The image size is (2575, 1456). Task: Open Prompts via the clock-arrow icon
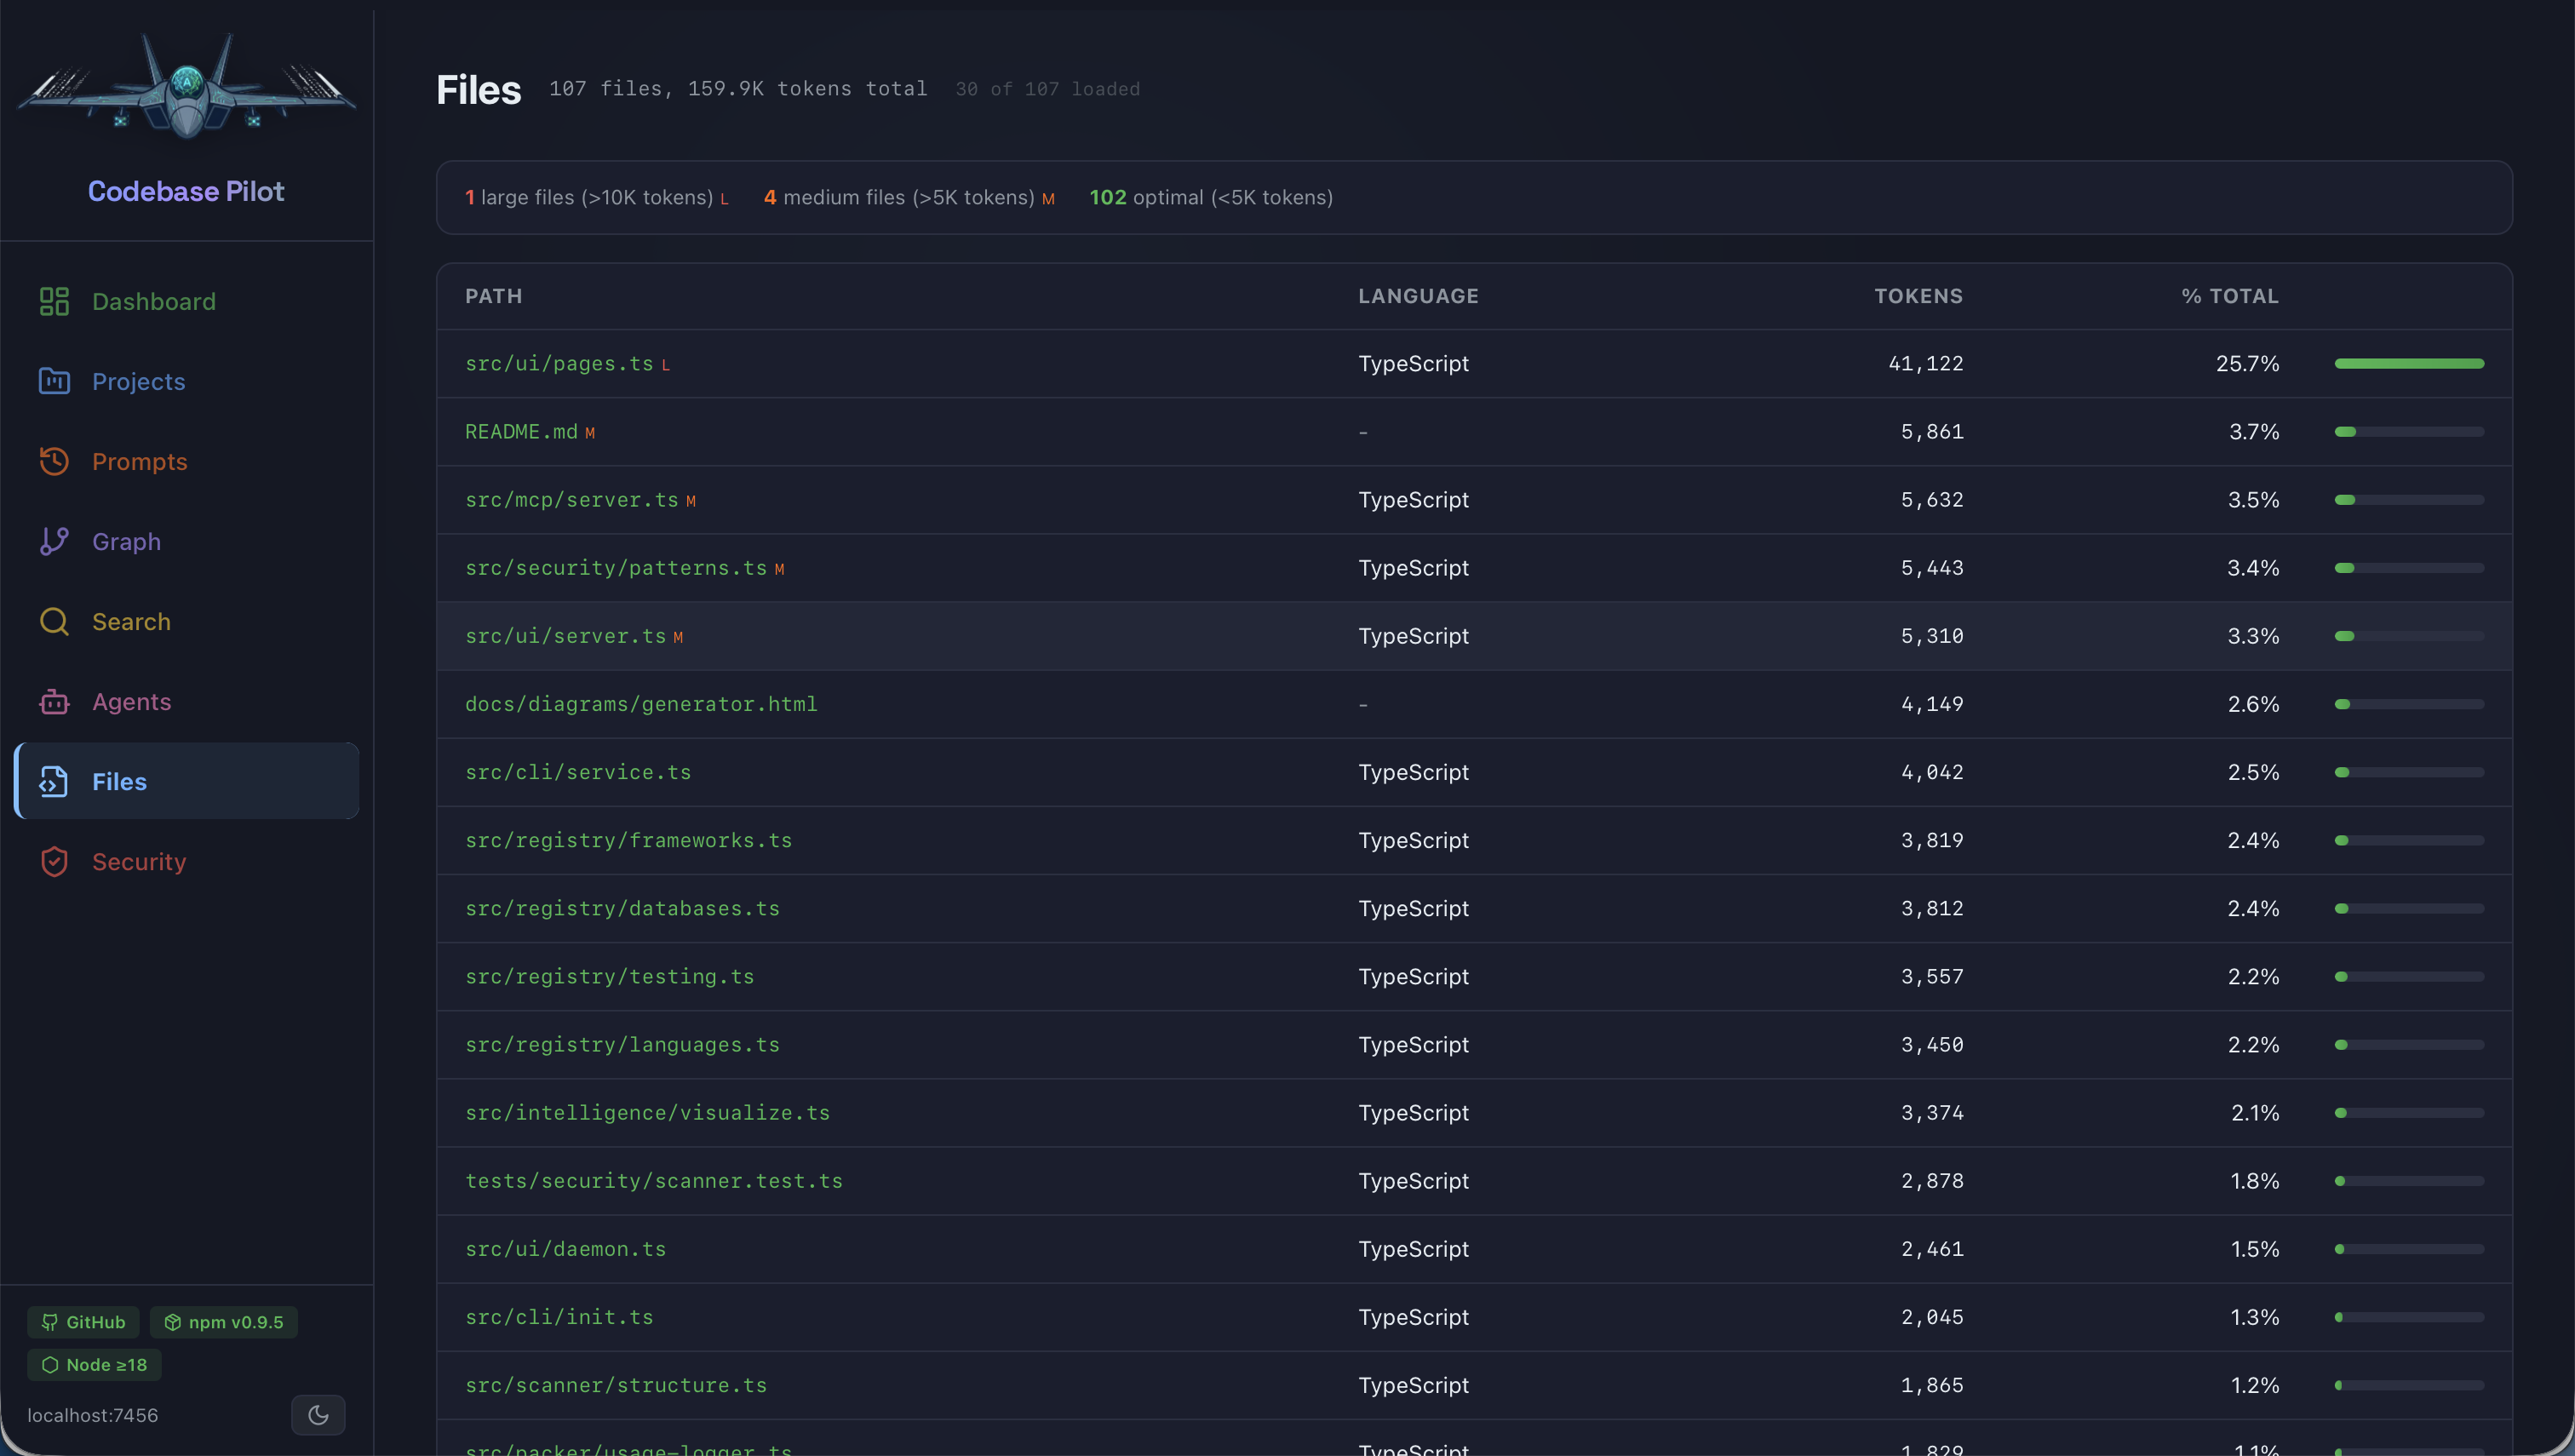[54, 461]
